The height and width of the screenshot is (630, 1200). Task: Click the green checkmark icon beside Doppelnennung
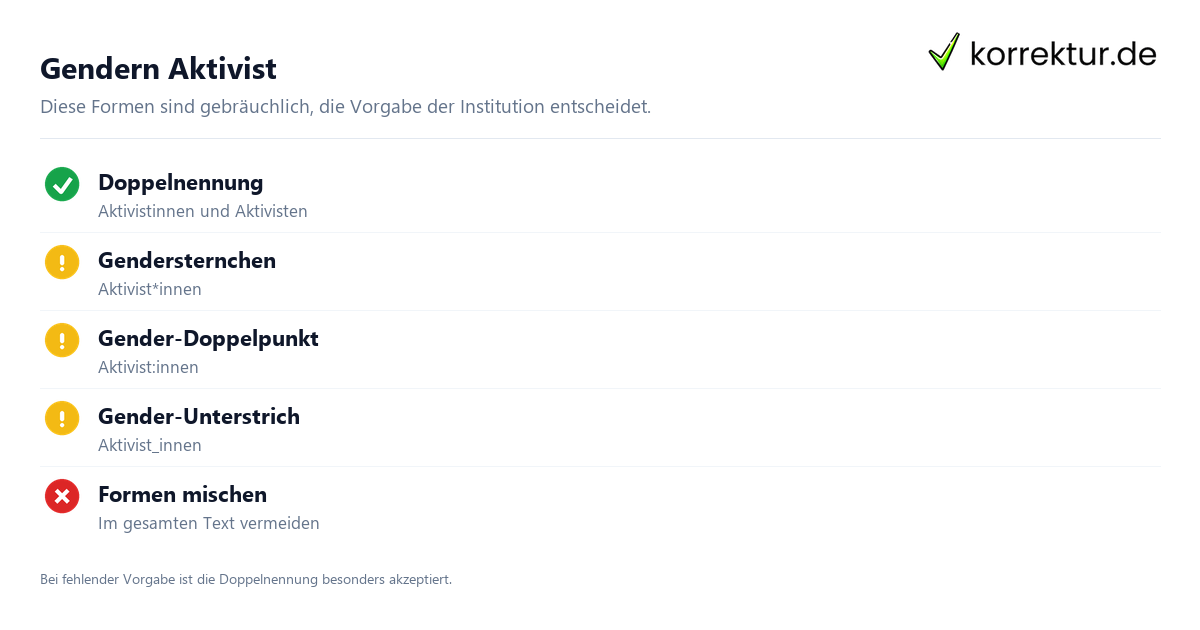pos(62,184)
